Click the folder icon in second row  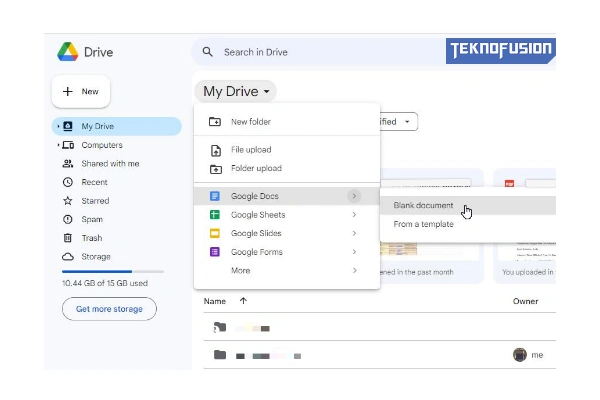coord(220,355)
